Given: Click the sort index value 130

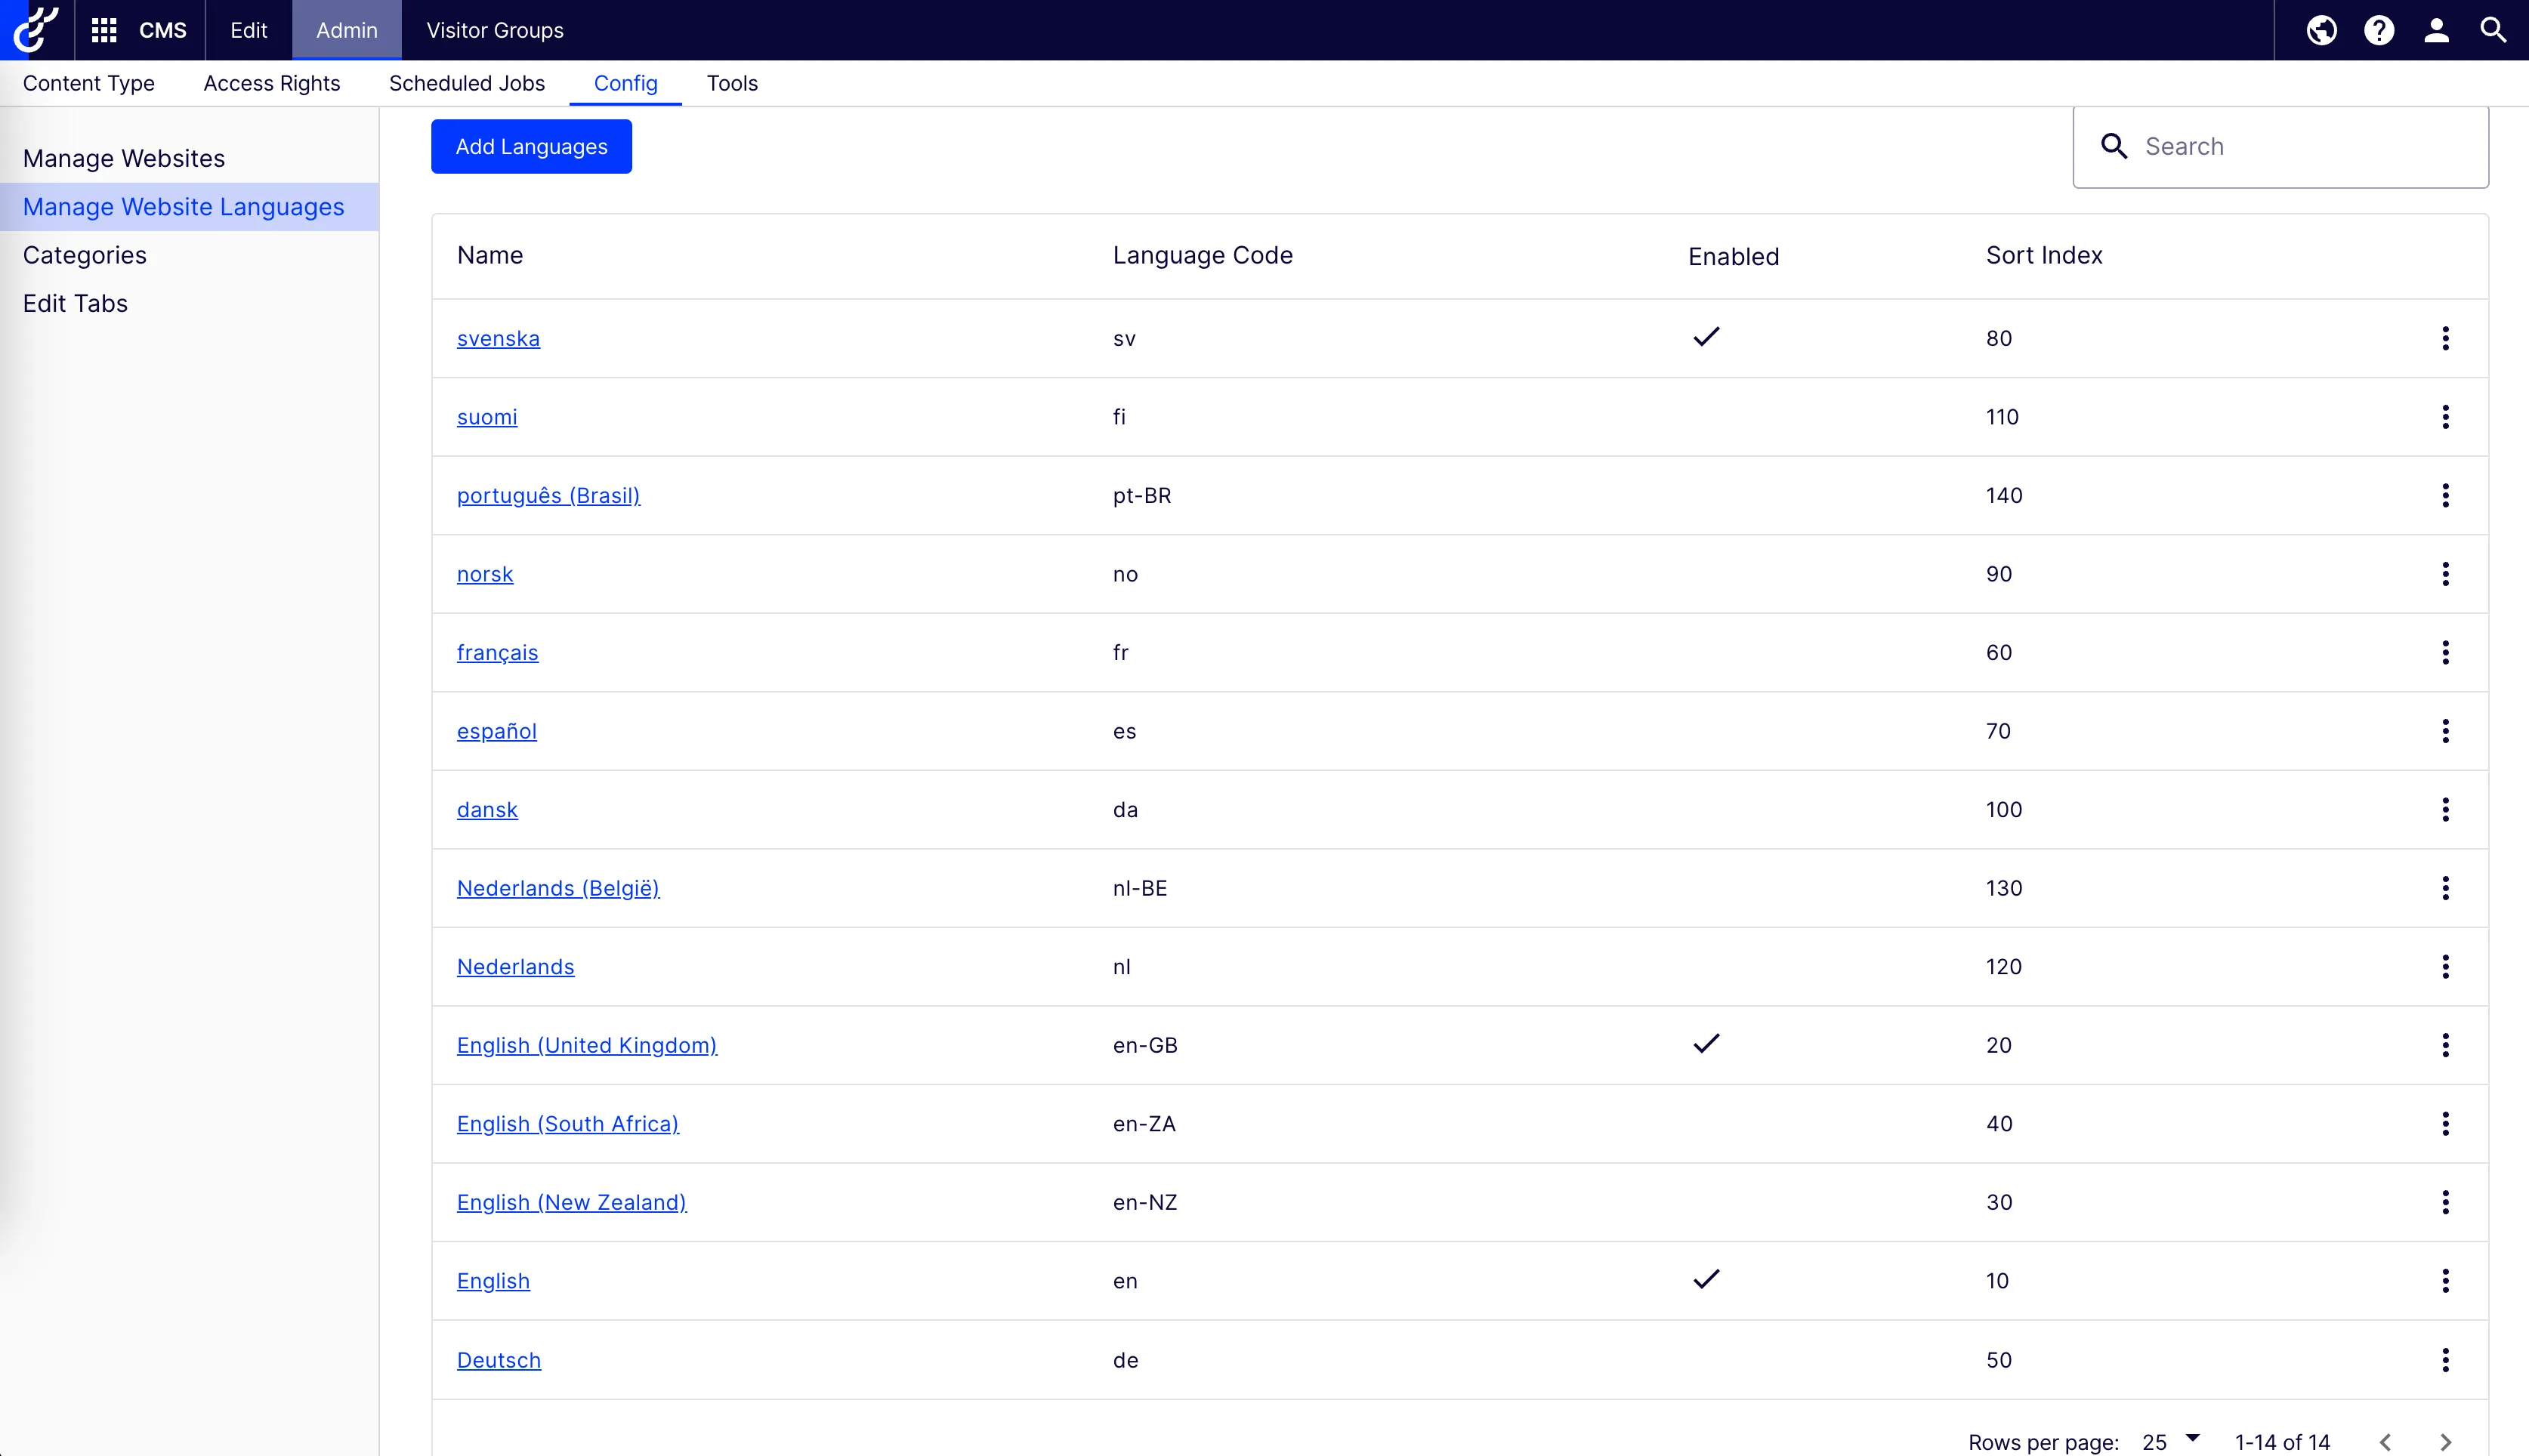Looking at the screenshot, I should [x=2004, y=888].
